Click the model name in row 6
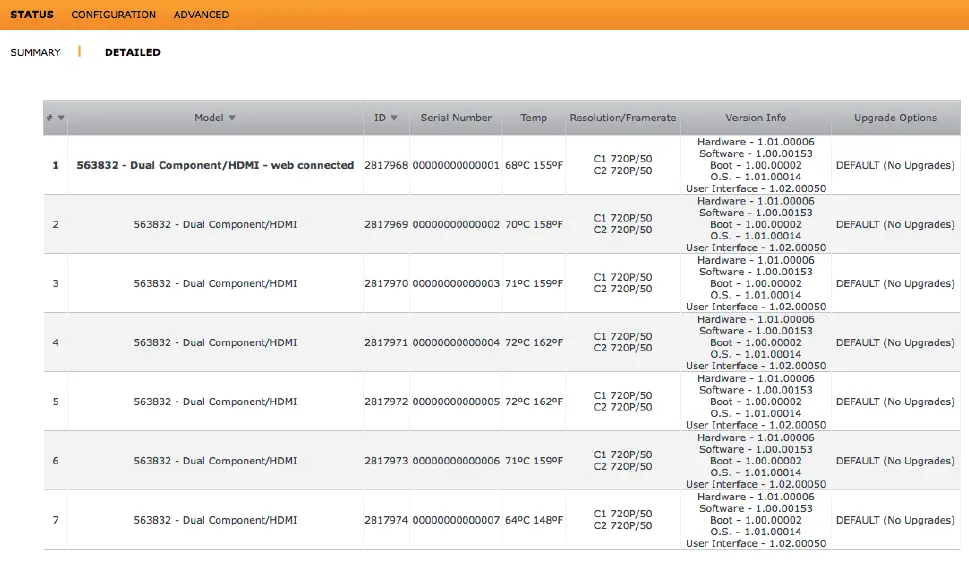Image resolution: width=969 pixels, height=565 pixels. click(x=215, y=461)
